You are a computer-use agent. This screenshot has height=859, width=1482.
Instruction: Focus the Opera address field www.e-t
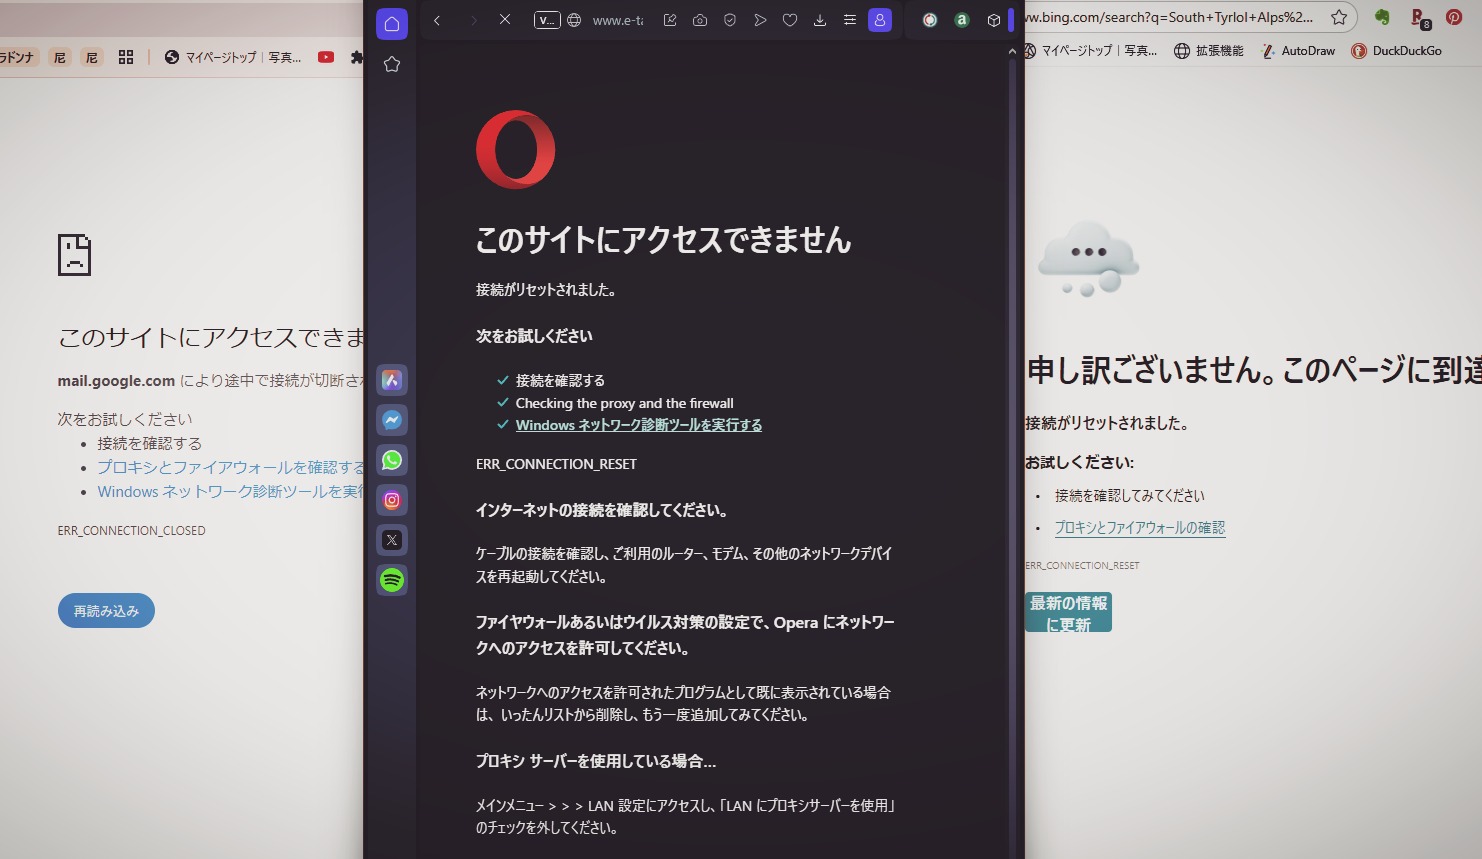coord(618,20)
